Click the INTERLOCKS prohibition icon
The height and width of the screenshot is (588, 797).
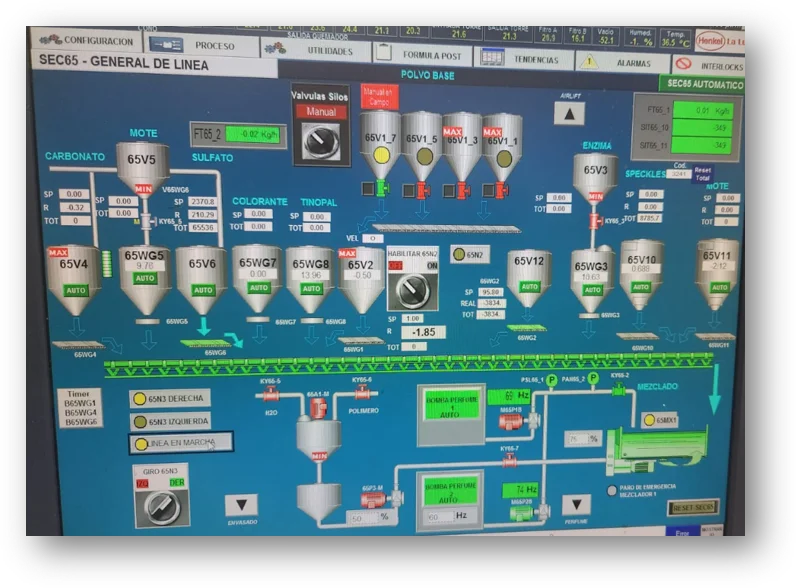click(685, 65)
